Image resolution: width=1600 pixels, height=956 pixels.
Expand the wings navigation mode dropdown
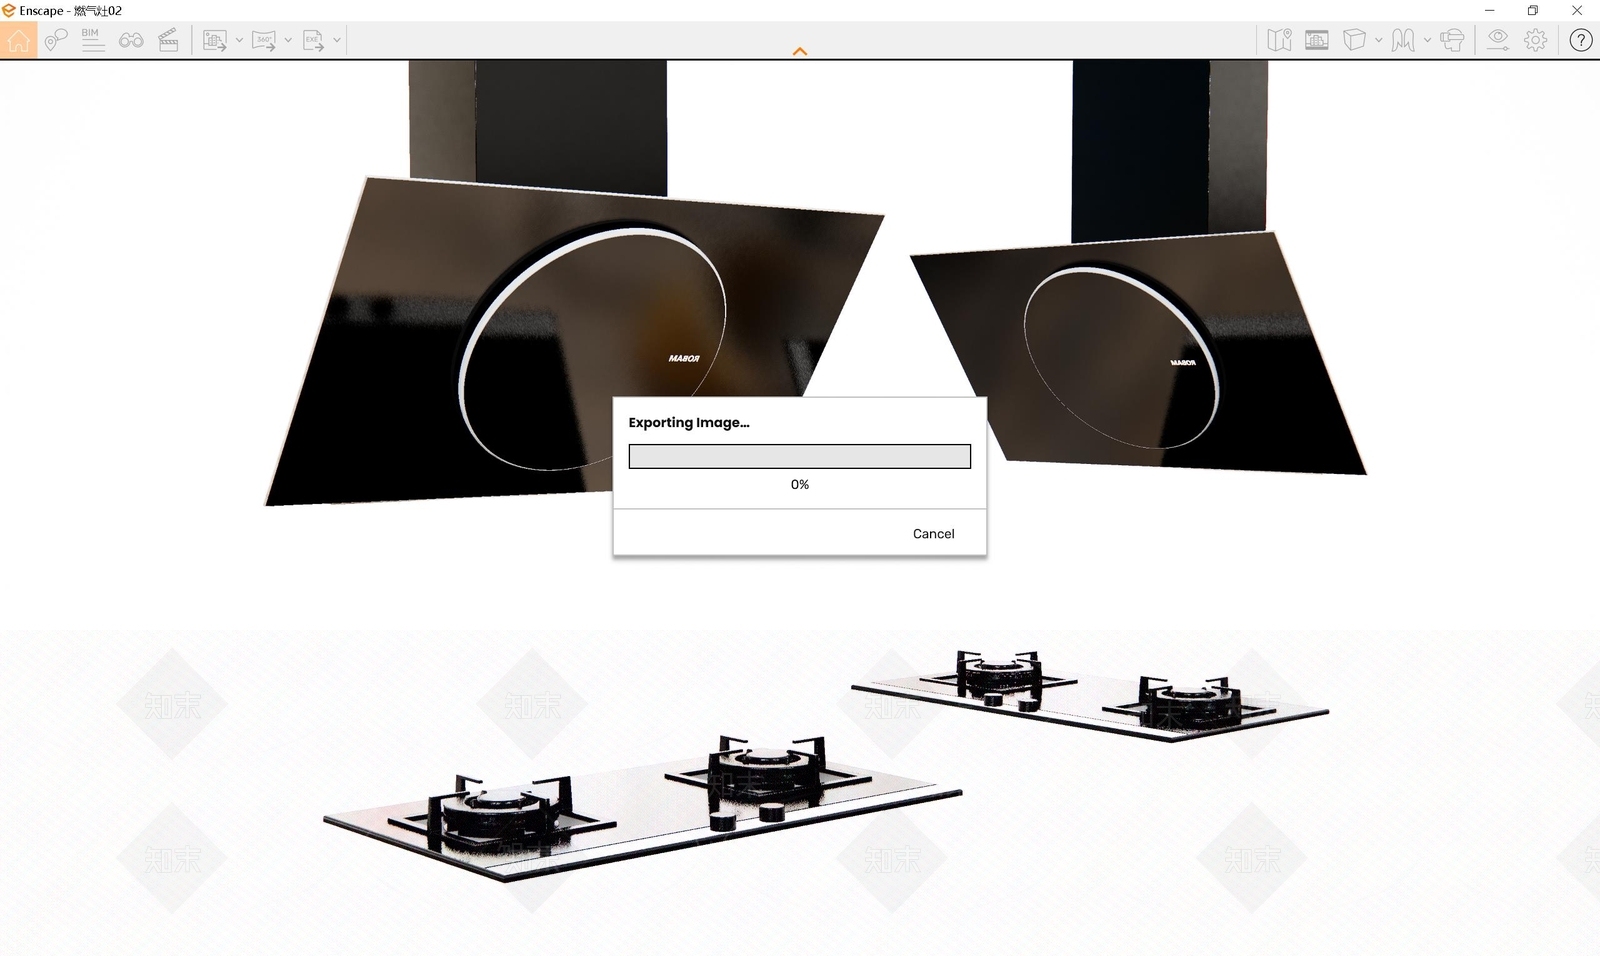[x=1427, y=40]
